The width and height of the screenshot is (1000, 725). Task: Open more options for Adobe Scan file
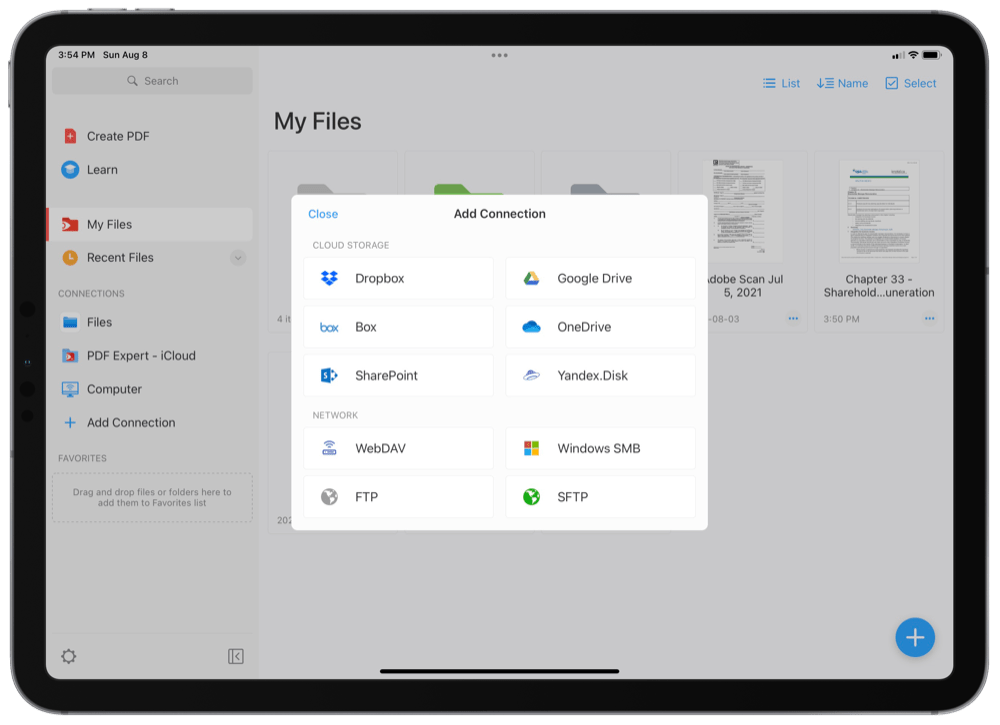793,318
